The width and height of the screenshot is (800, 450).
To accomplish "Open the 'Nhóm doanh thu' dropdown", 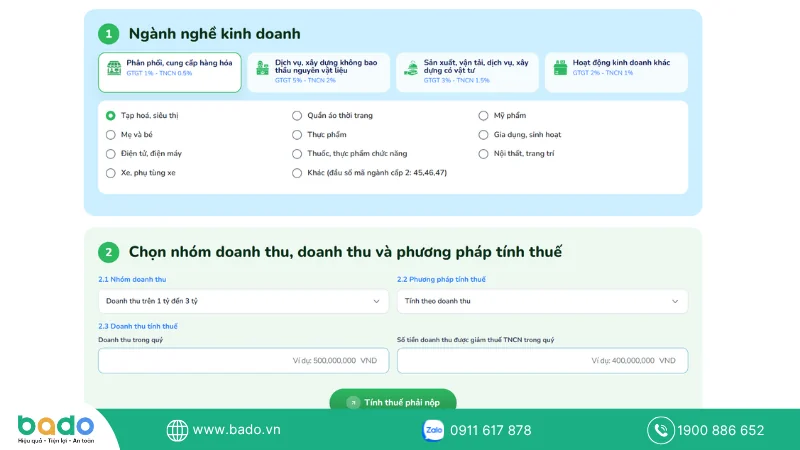I will coord(243,301).
